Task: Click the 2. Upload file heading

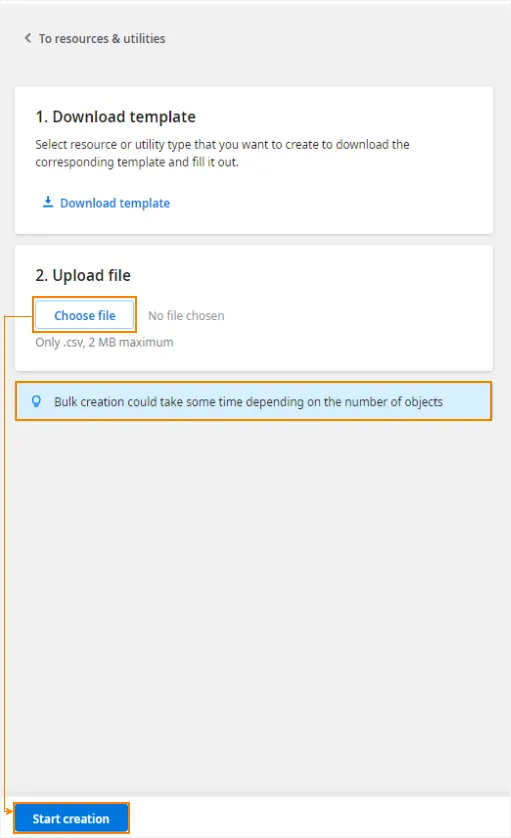Action: (83, 275)
